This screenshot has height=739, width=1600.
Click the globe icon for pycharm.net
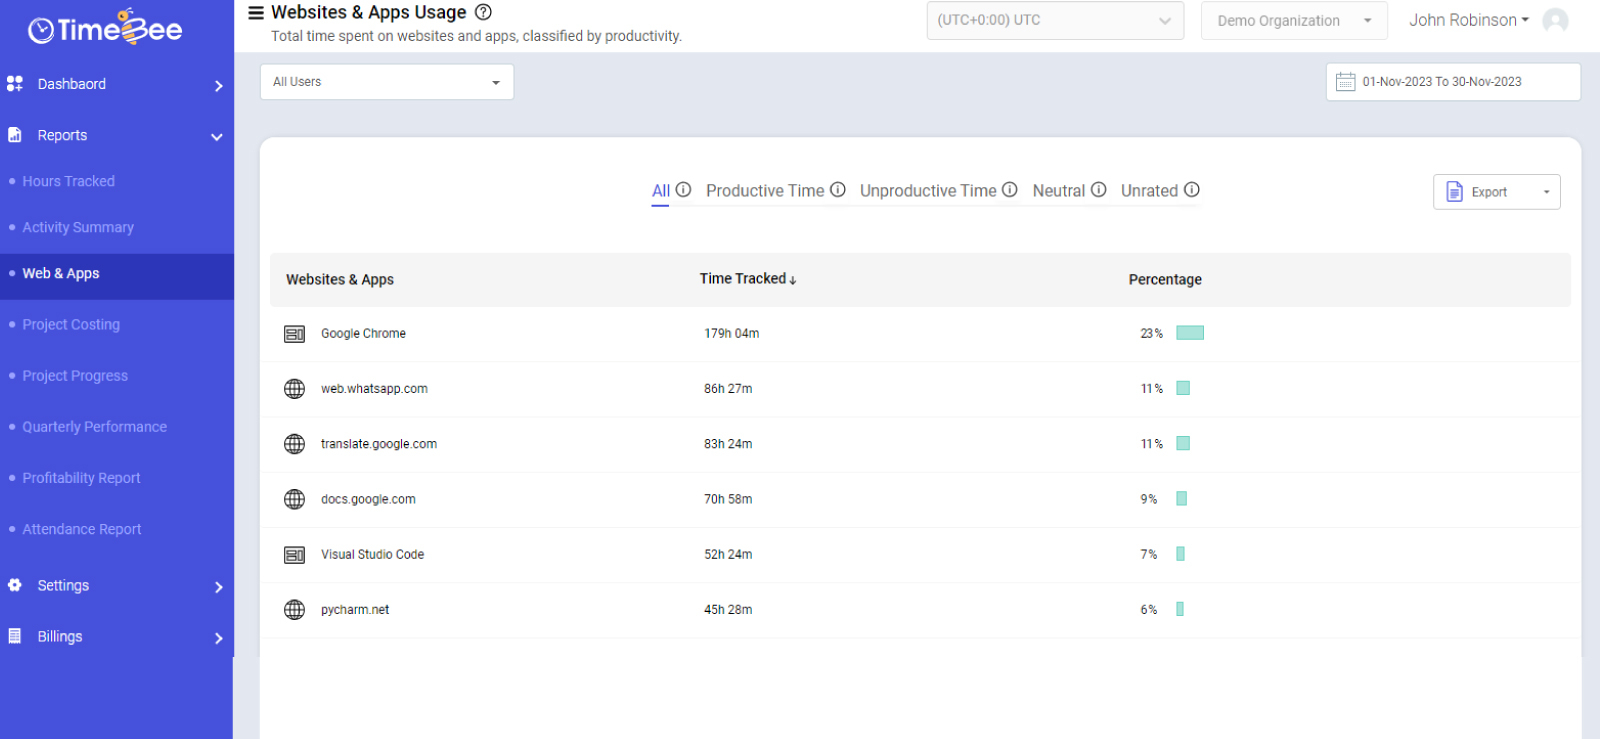294,609
